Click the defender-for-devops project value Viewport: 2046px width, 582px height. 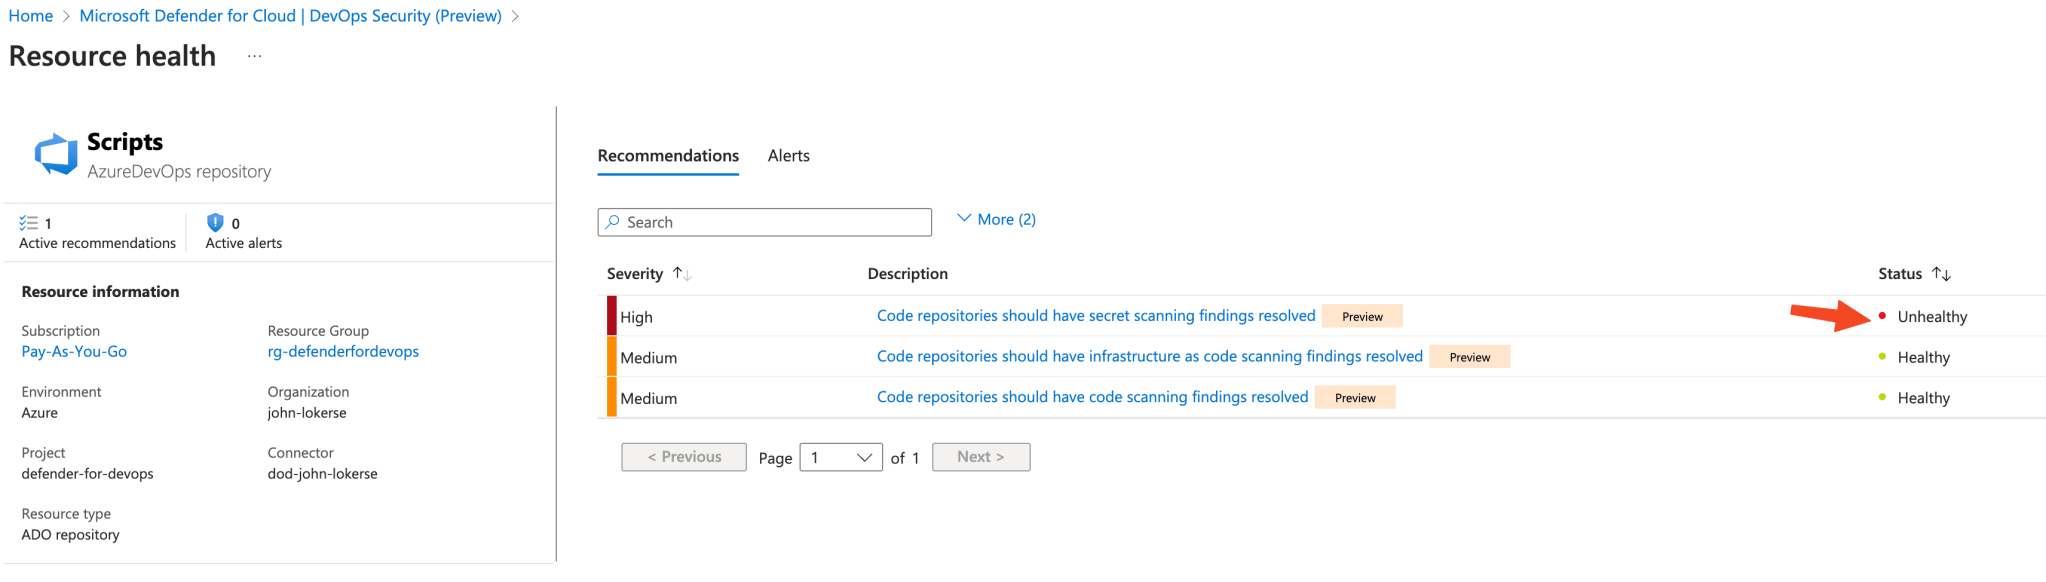[87, 474]
